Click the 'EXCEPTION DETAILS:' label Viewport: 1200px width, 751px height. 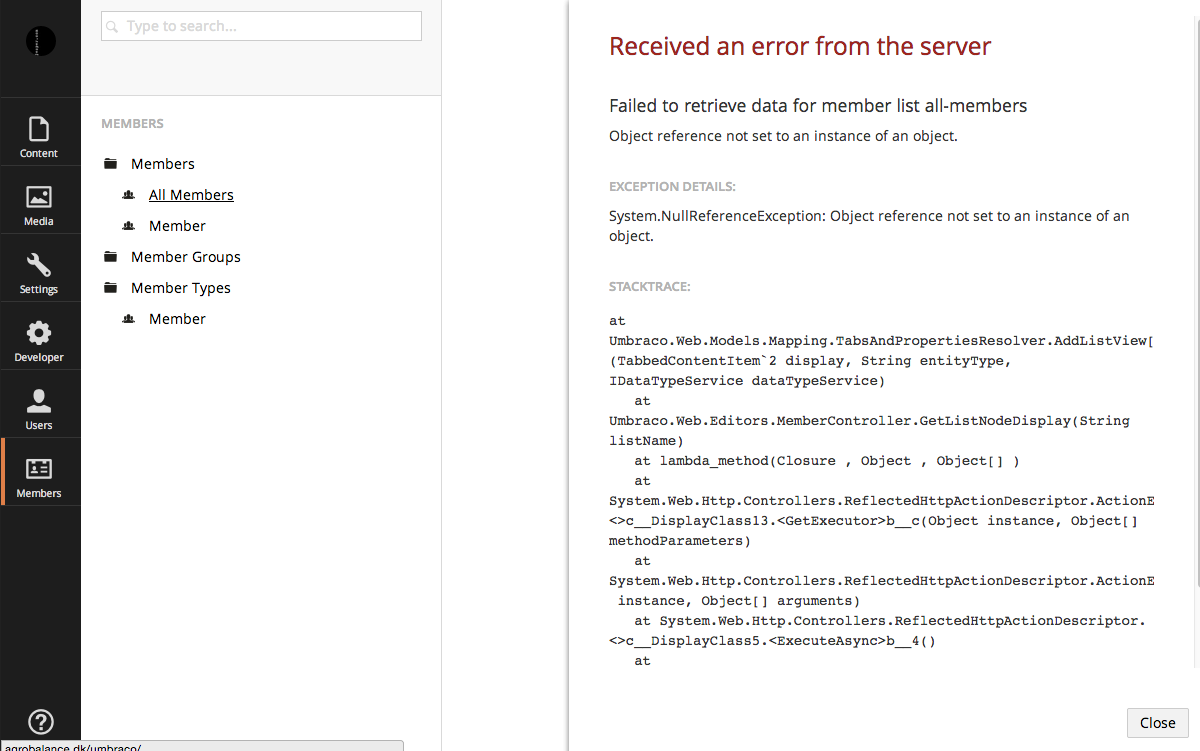[x=672, y=187]
